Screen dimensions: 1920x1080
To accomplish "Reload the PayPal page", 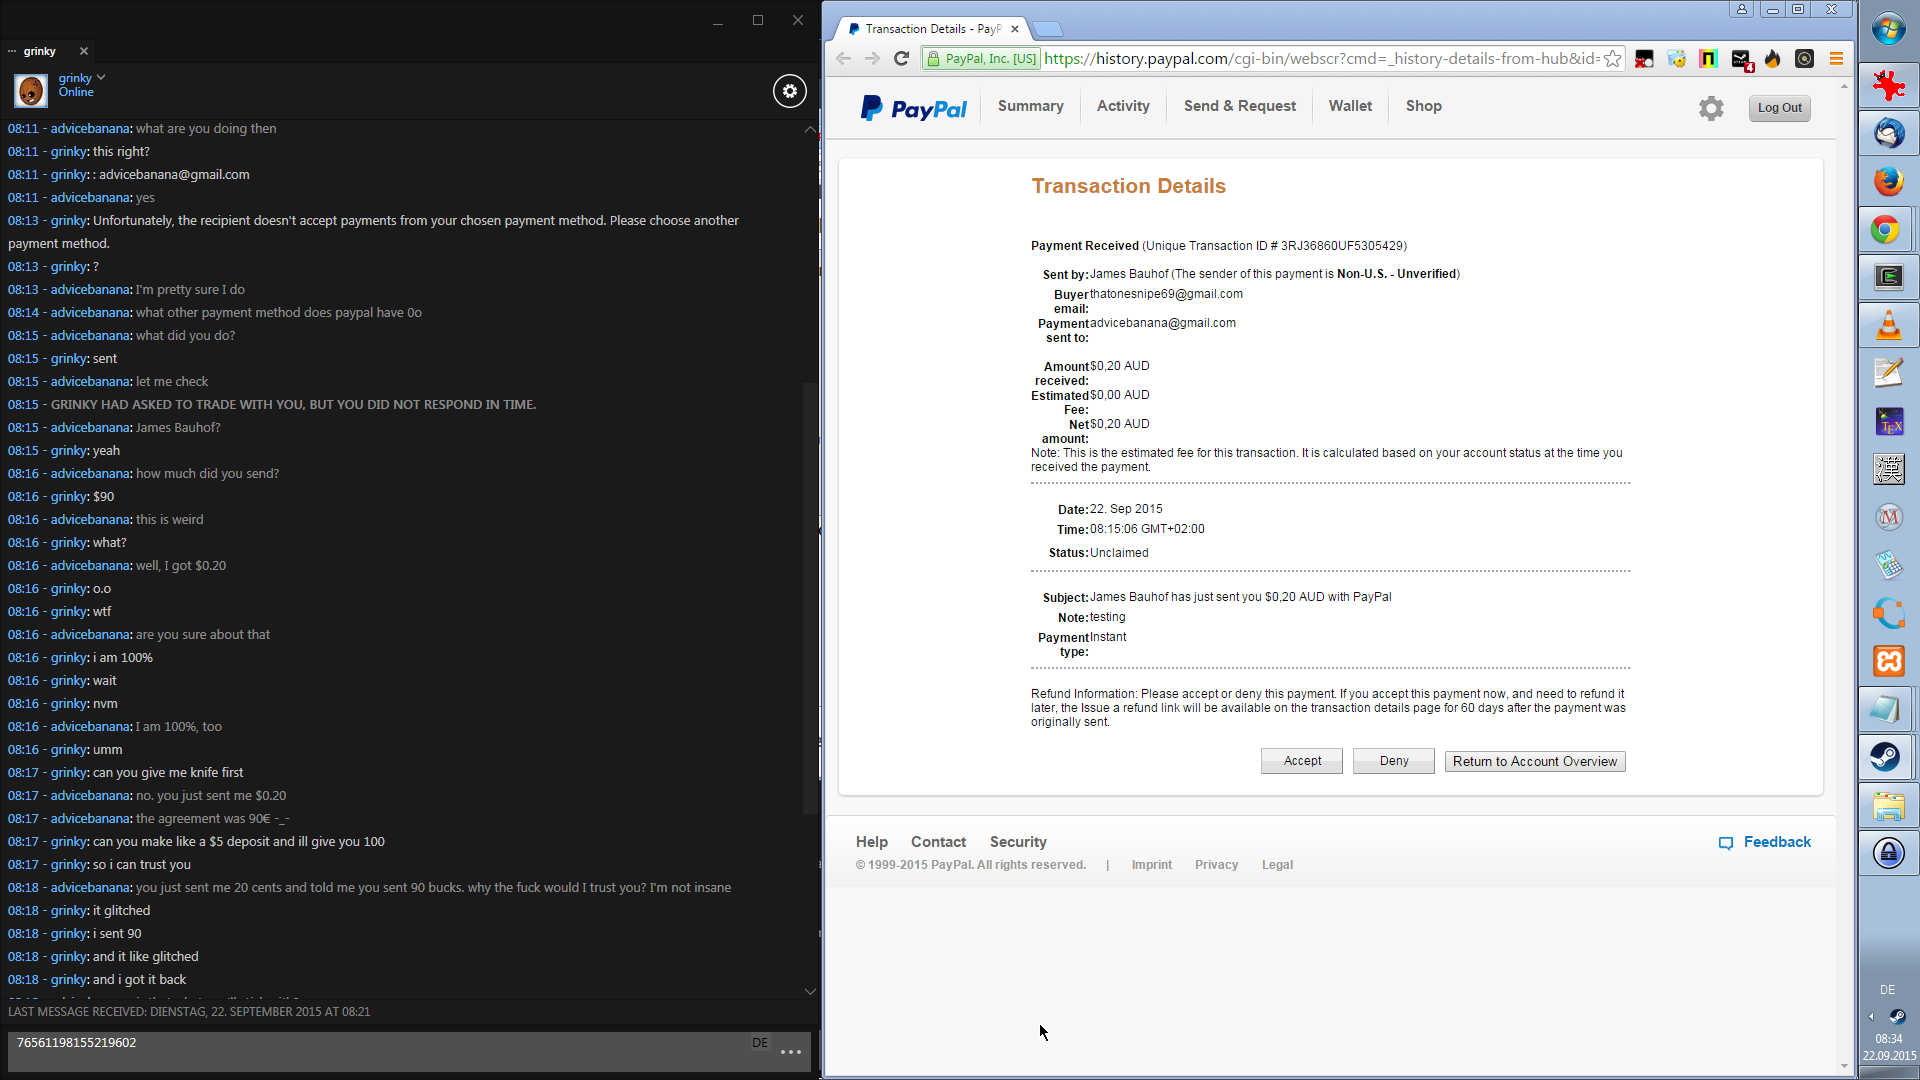I will click(x=901, y=59).
